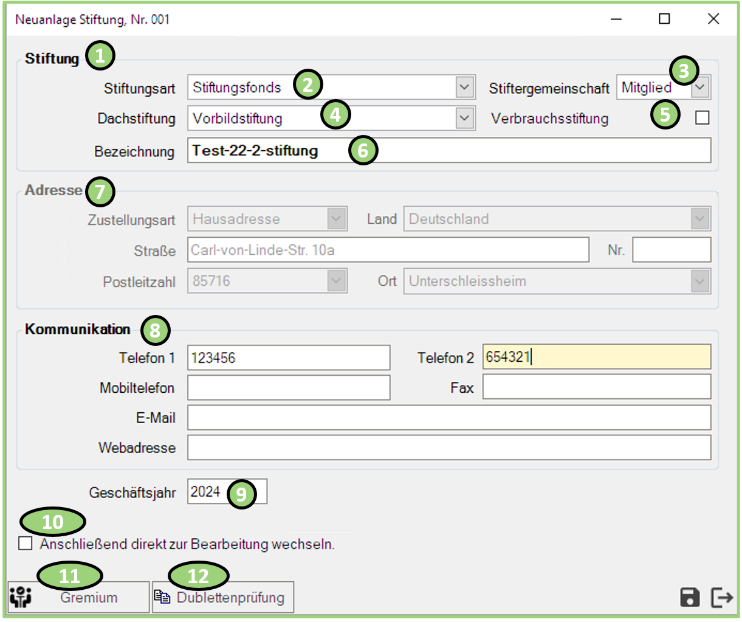
Task: Select the Mobiltelefon input field
Action: [x=288, y=387]
